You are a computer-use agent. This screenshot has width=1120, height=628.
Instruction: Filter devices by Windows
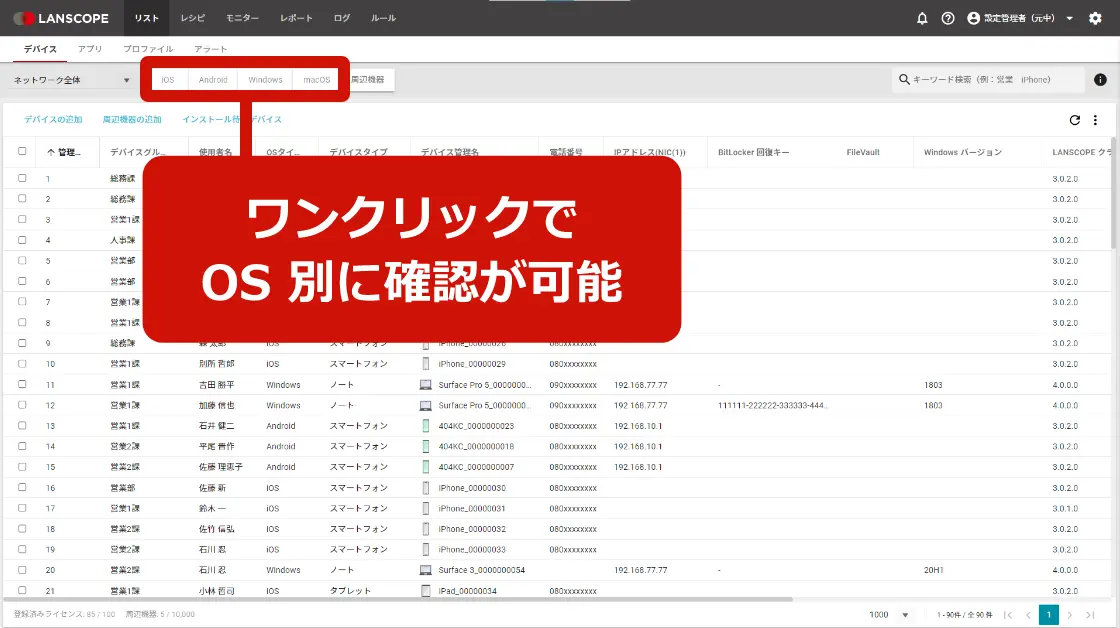pos(265,80)
